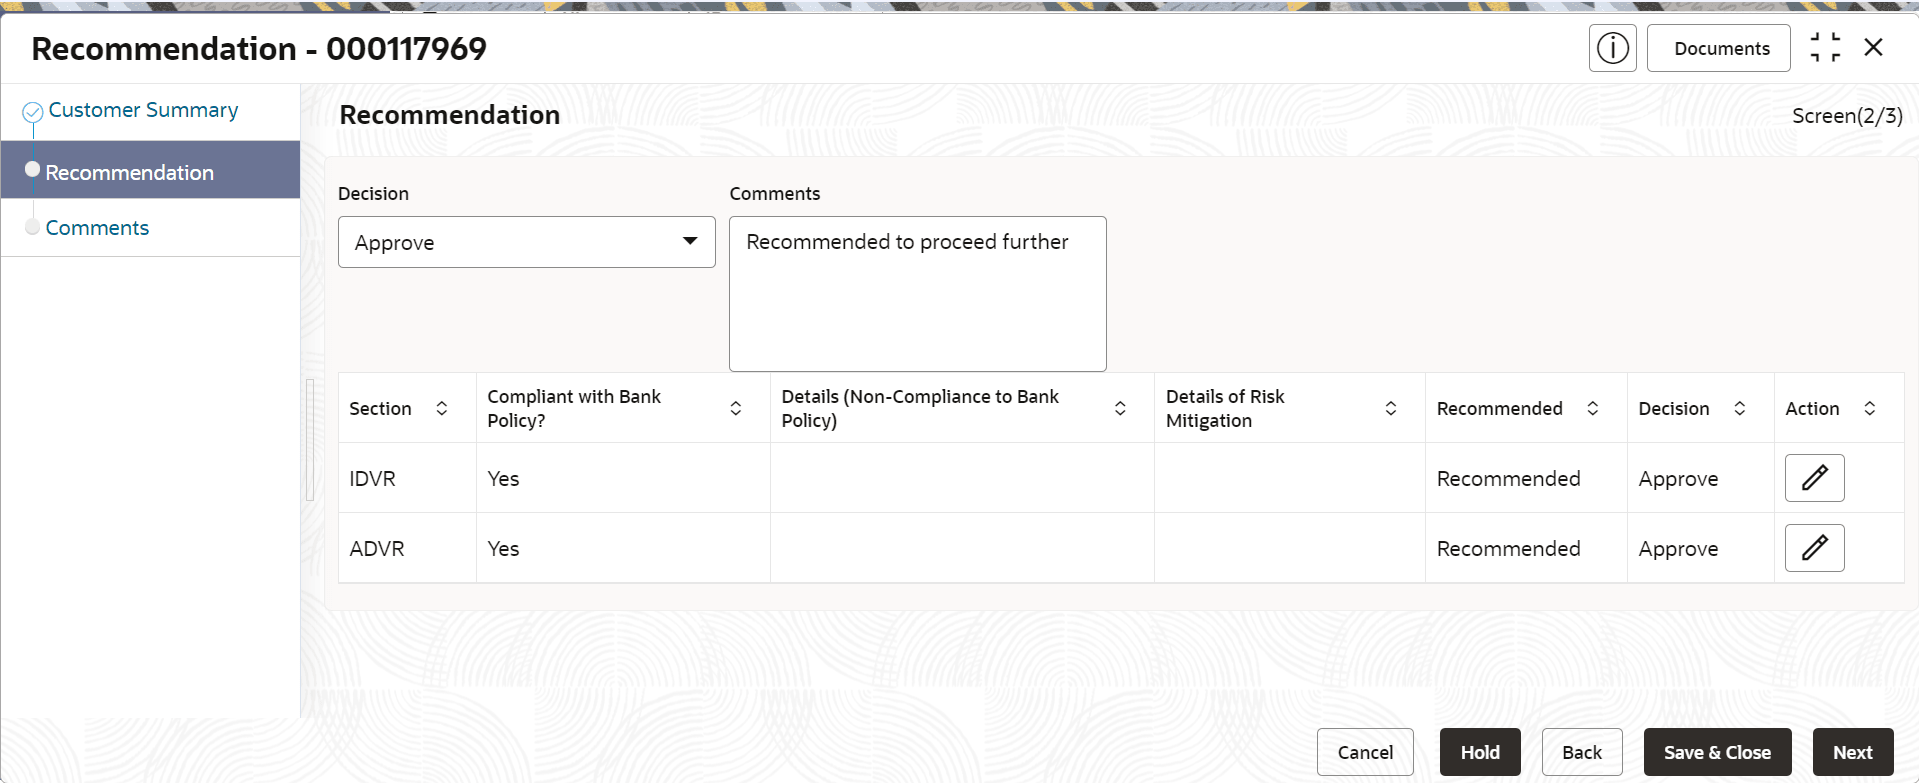This screenshot has height=783, width=1919.
Task: Open the information icon near Documents
Action: click(1612, 48)
